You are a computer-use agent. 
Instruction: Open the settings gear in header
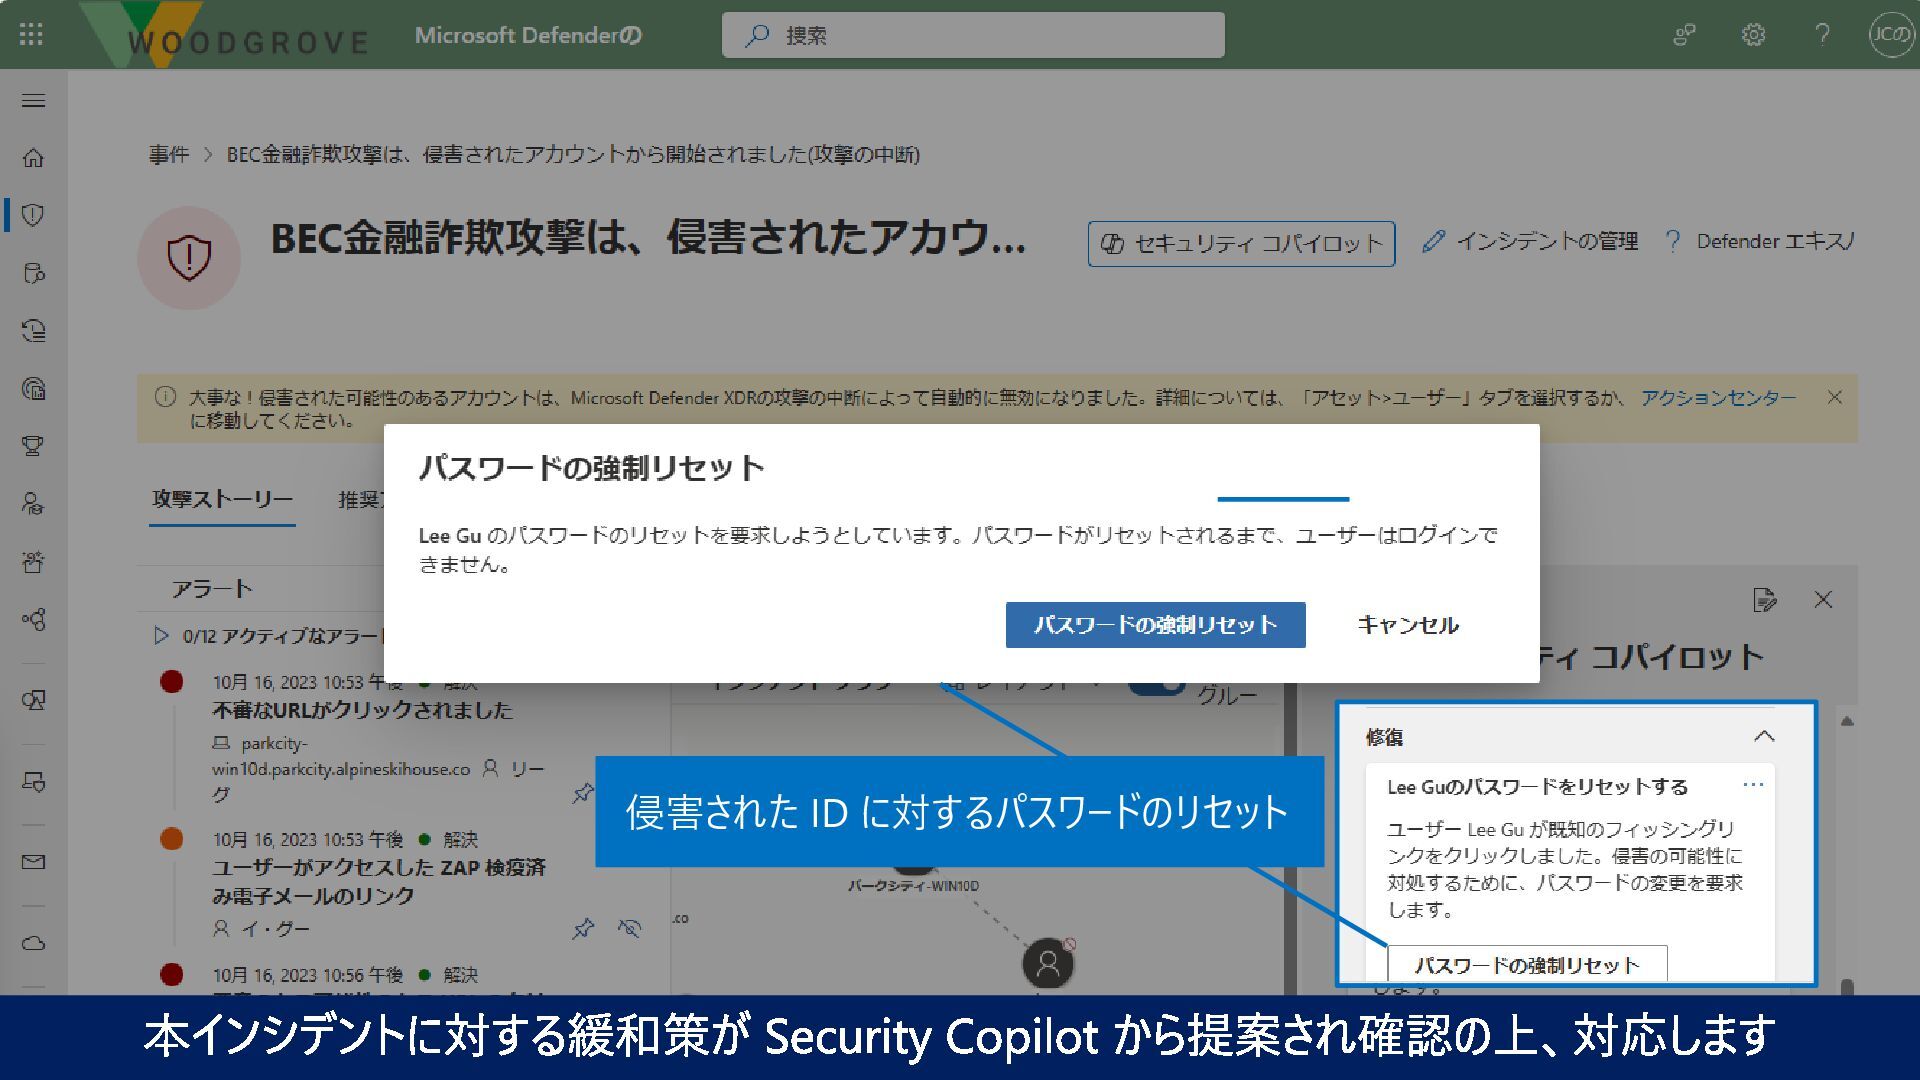coord(1753,35)
